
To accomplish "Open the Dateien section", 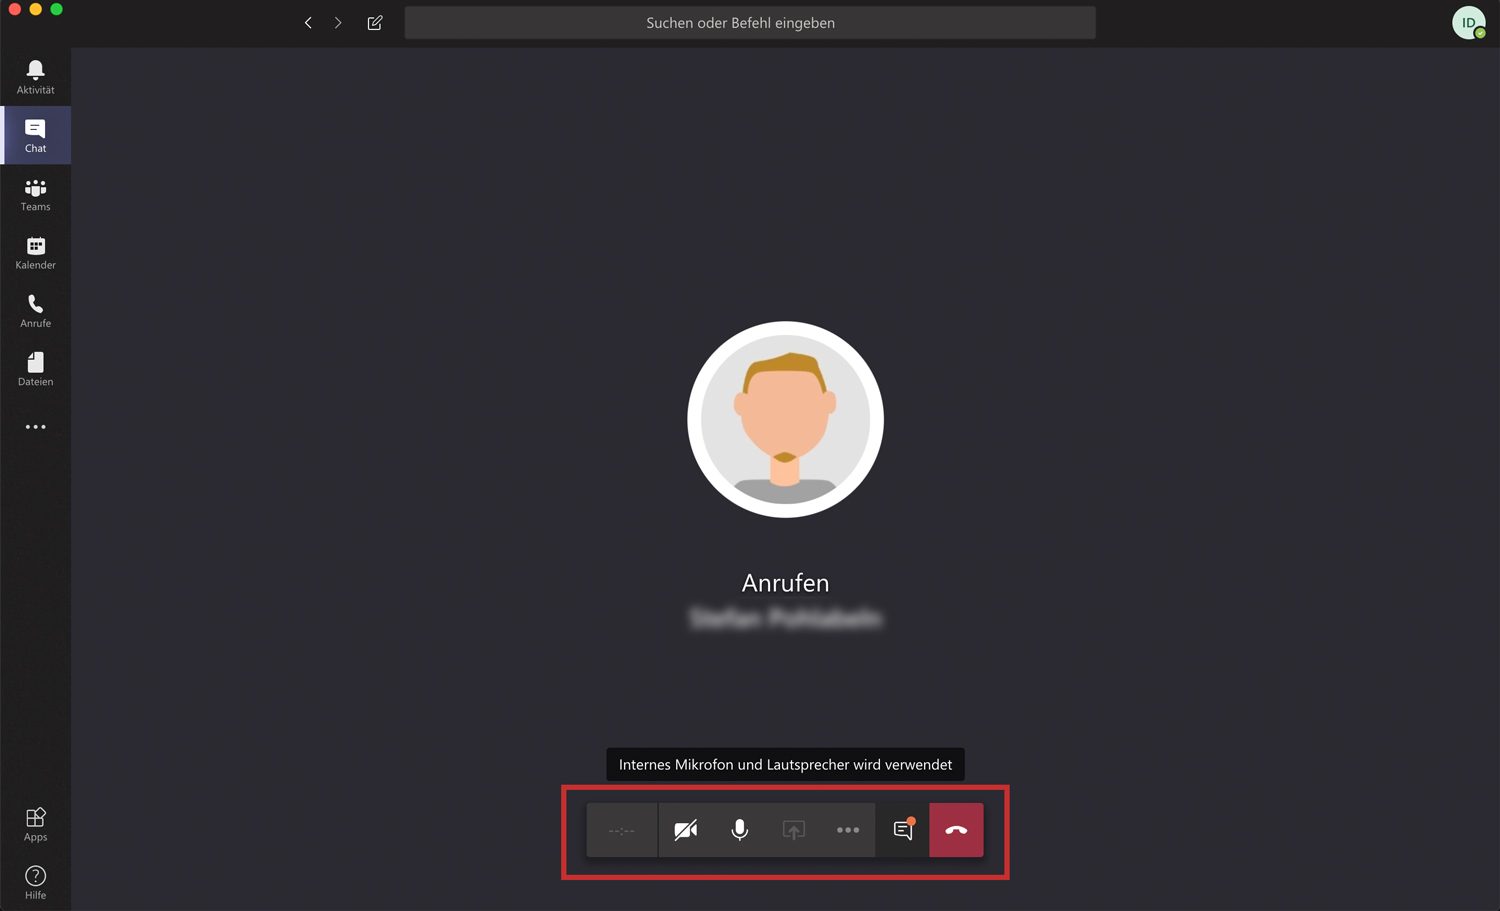I will [x=35, y=369].
